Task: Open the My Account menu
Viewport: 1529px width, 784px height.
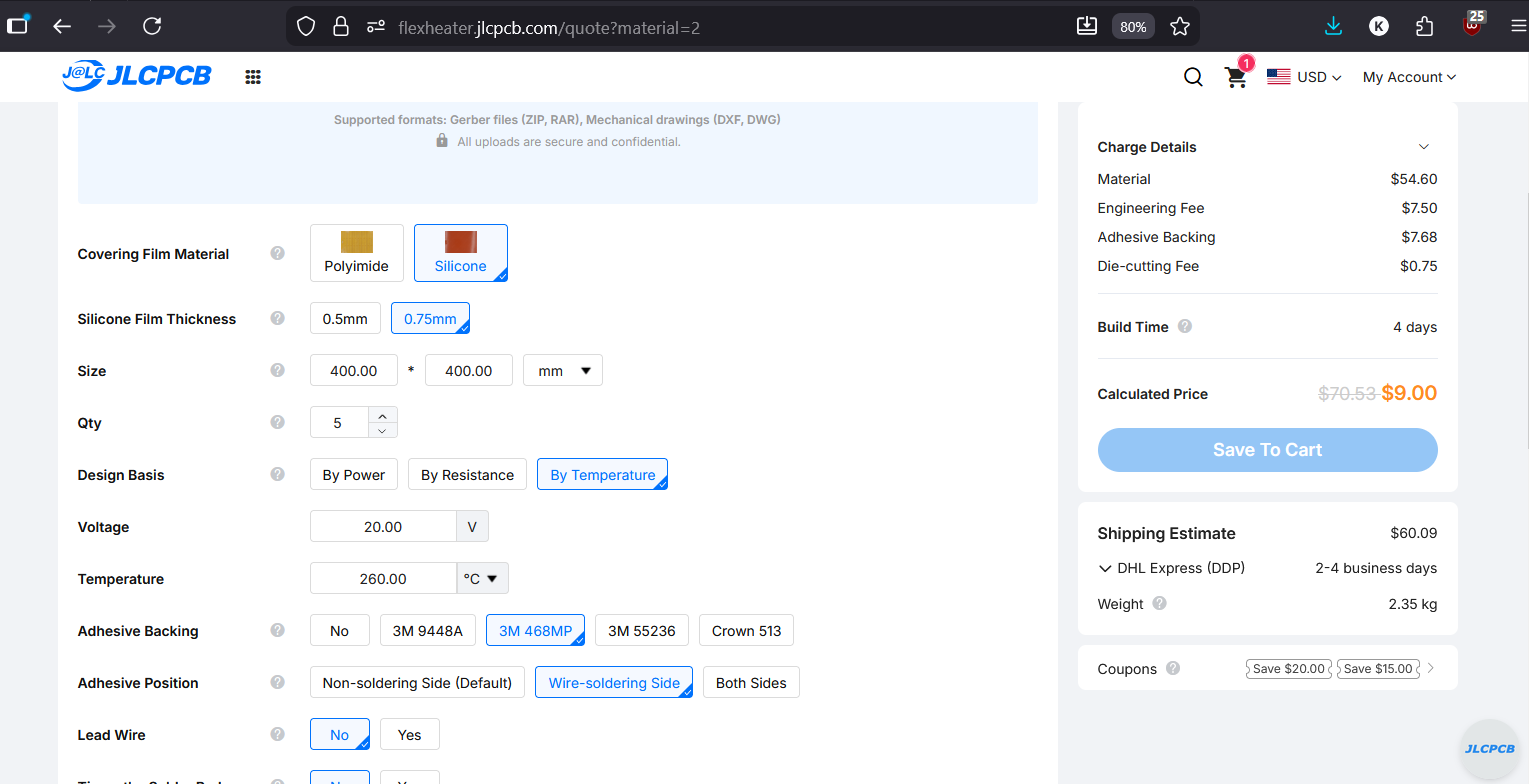Action: coord(1409,77)
